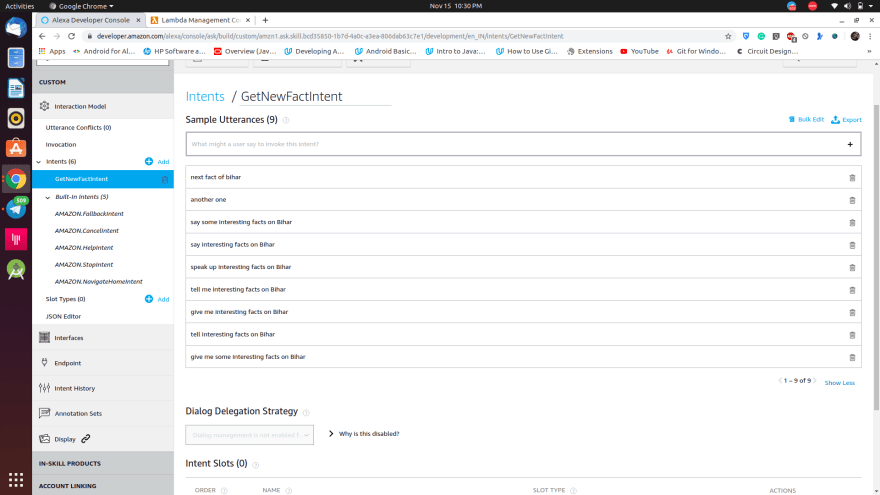Open a new Chrome tab
This screenshot has width=880, height=495.
(x=265, y=20)
